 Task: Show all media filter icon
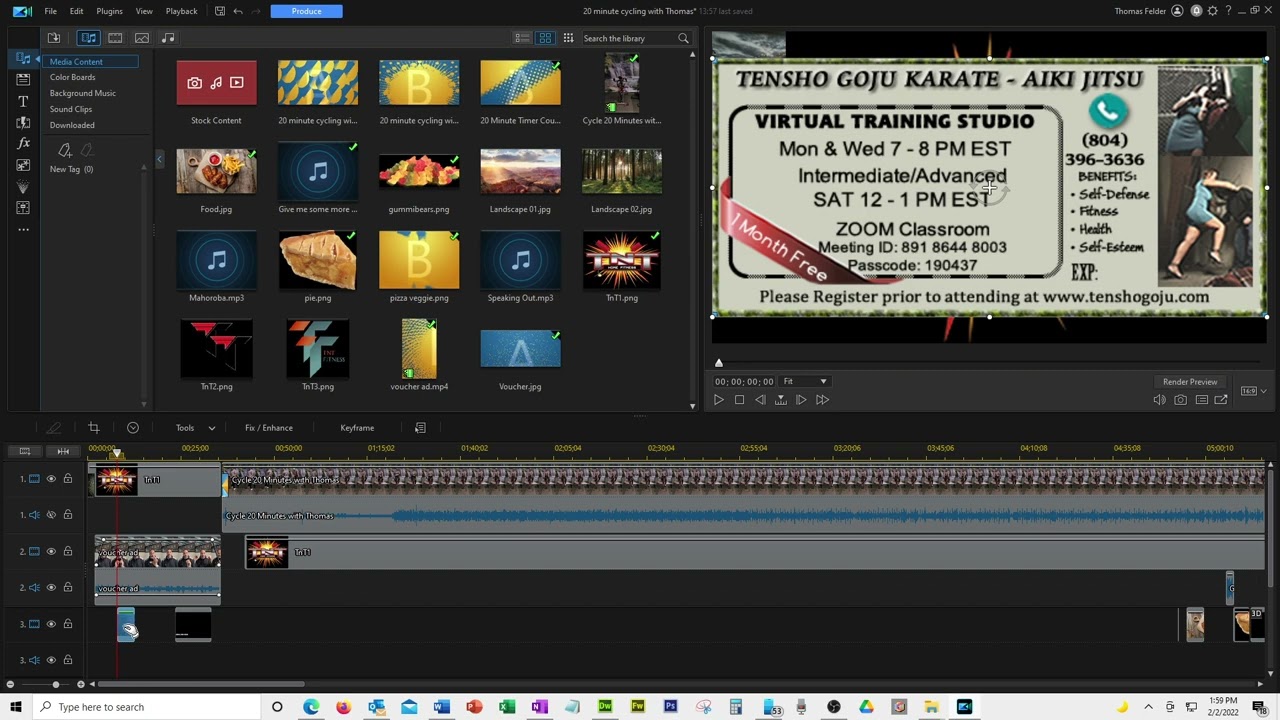click(x=89, y=38)
